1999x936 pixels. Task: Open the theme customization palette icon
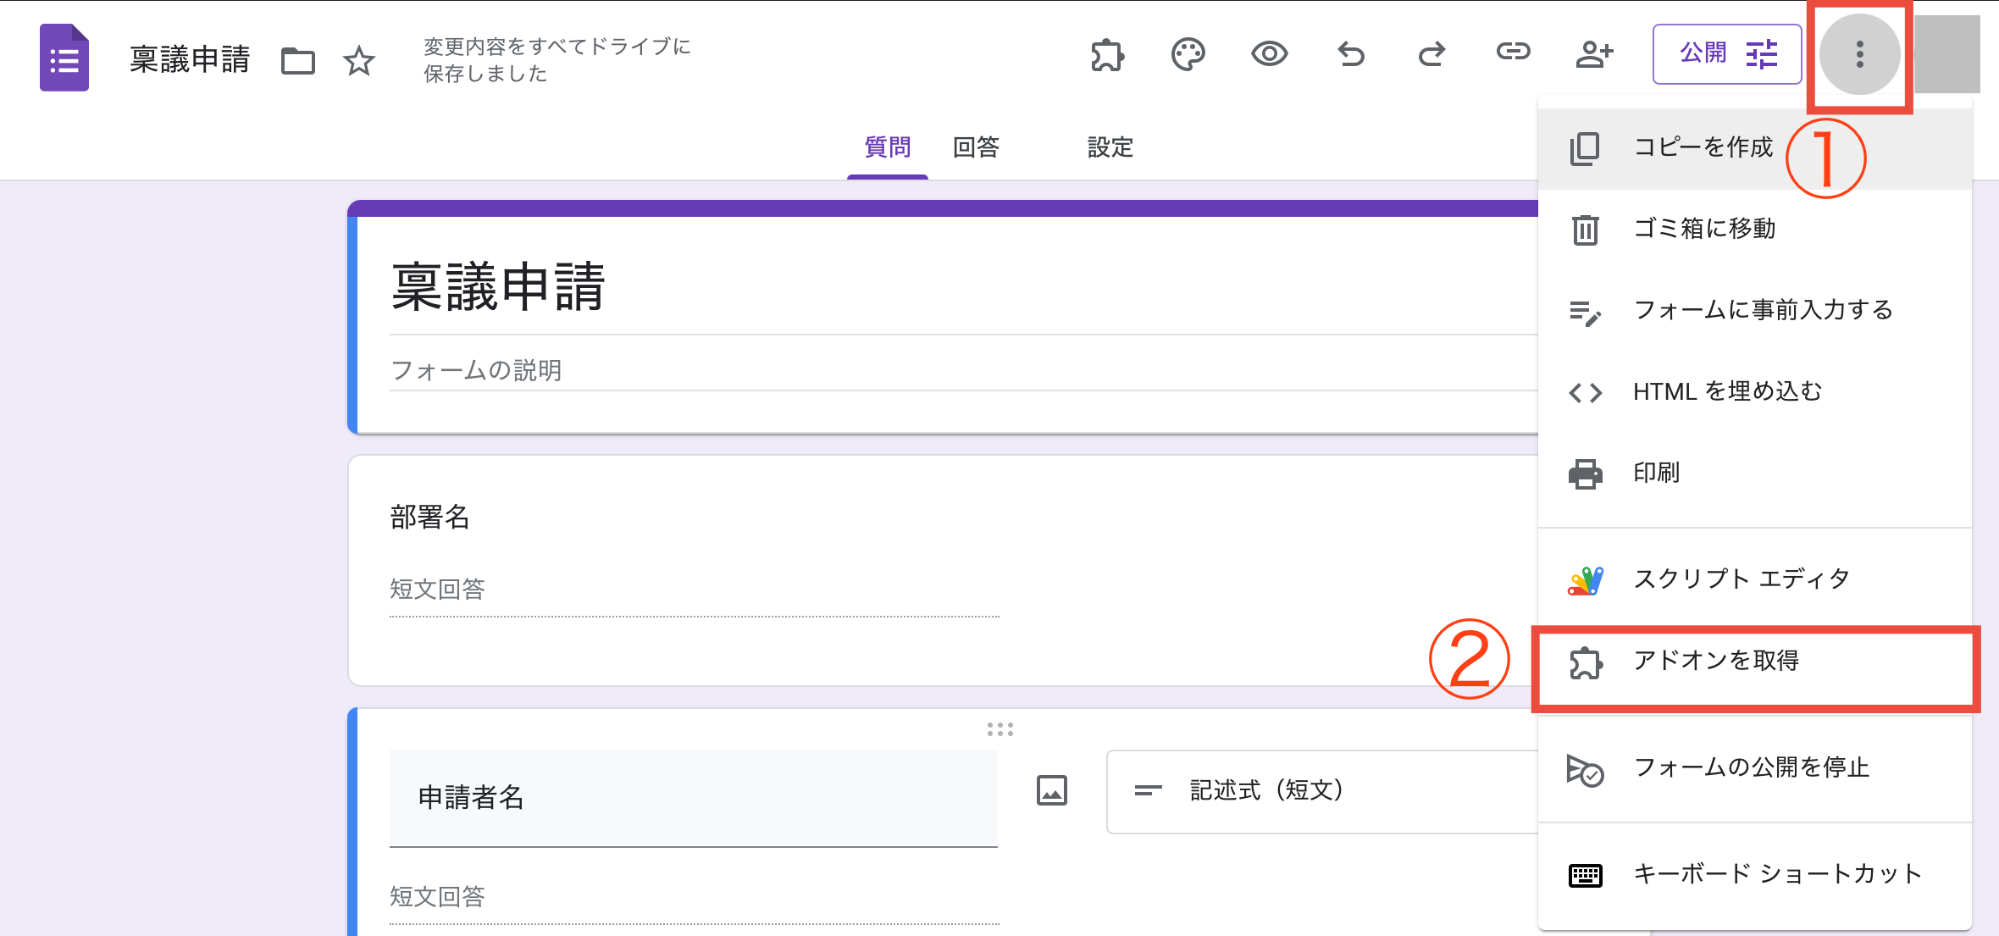[x=1188, y=54]
